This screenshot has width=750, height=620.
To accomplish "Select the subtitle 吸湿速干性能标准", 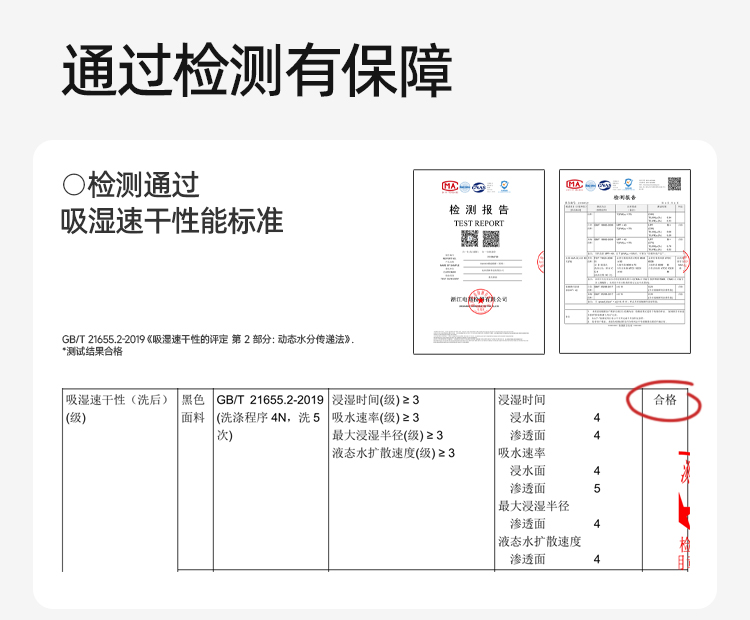I will [172, 221].
